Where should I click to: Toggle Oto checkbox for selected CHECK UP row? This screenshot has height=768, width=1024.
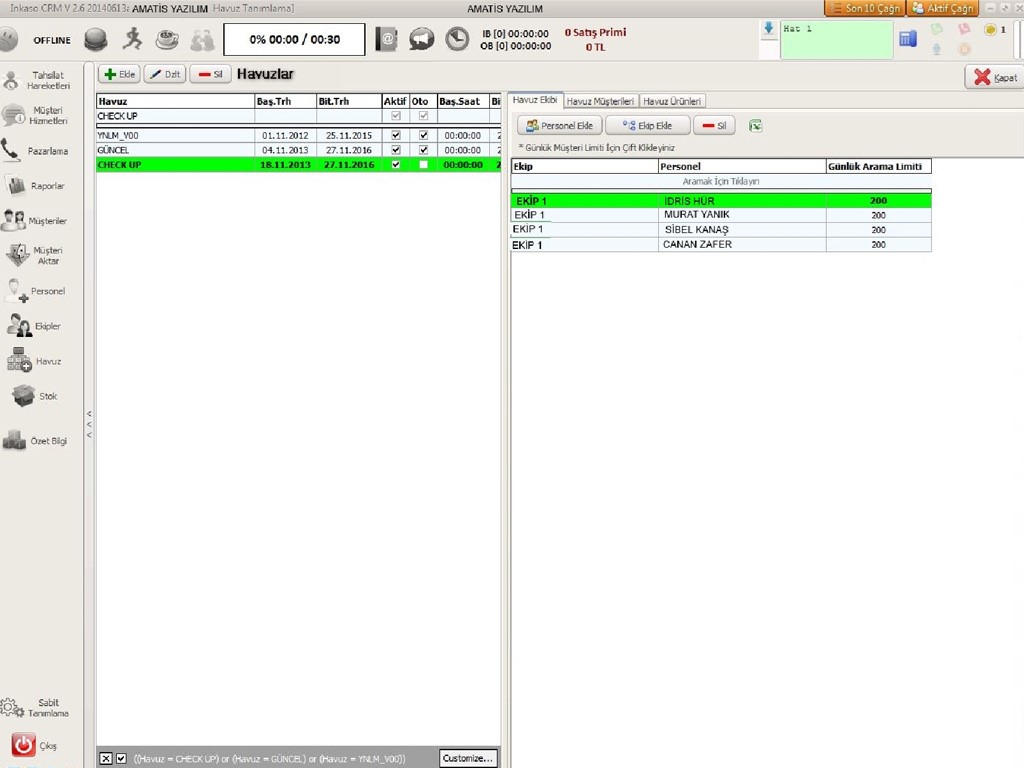(x=423, y=165)
